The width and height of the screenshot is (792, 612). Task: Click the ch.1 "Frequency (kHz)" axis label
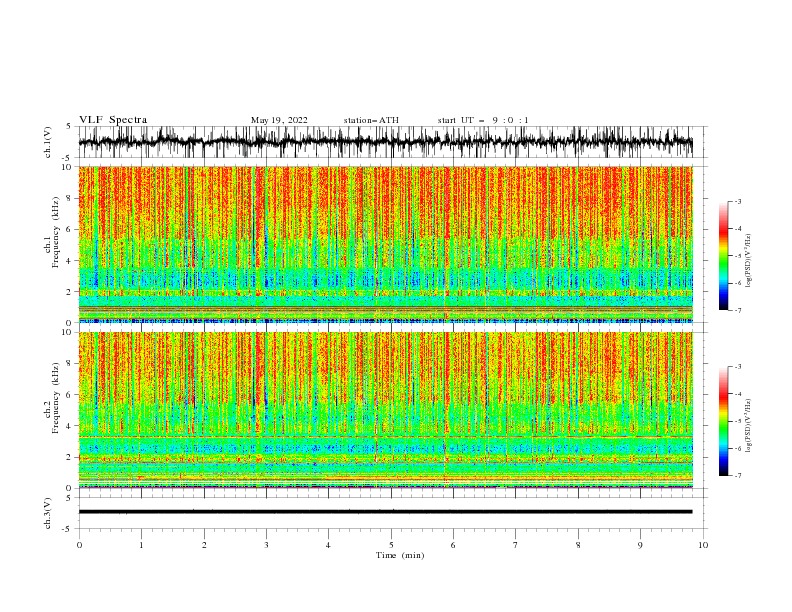point(56,233)
